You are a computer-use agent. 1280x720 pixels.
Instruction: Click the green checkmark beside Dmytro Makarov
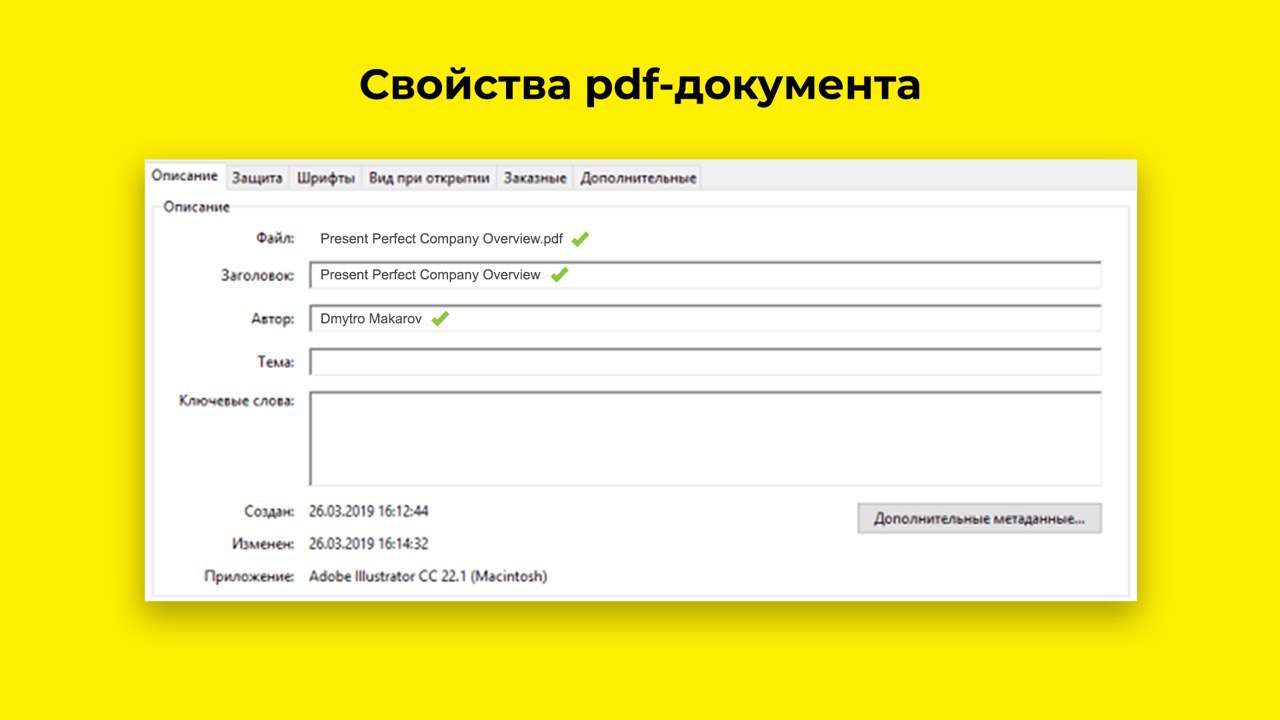440,319
